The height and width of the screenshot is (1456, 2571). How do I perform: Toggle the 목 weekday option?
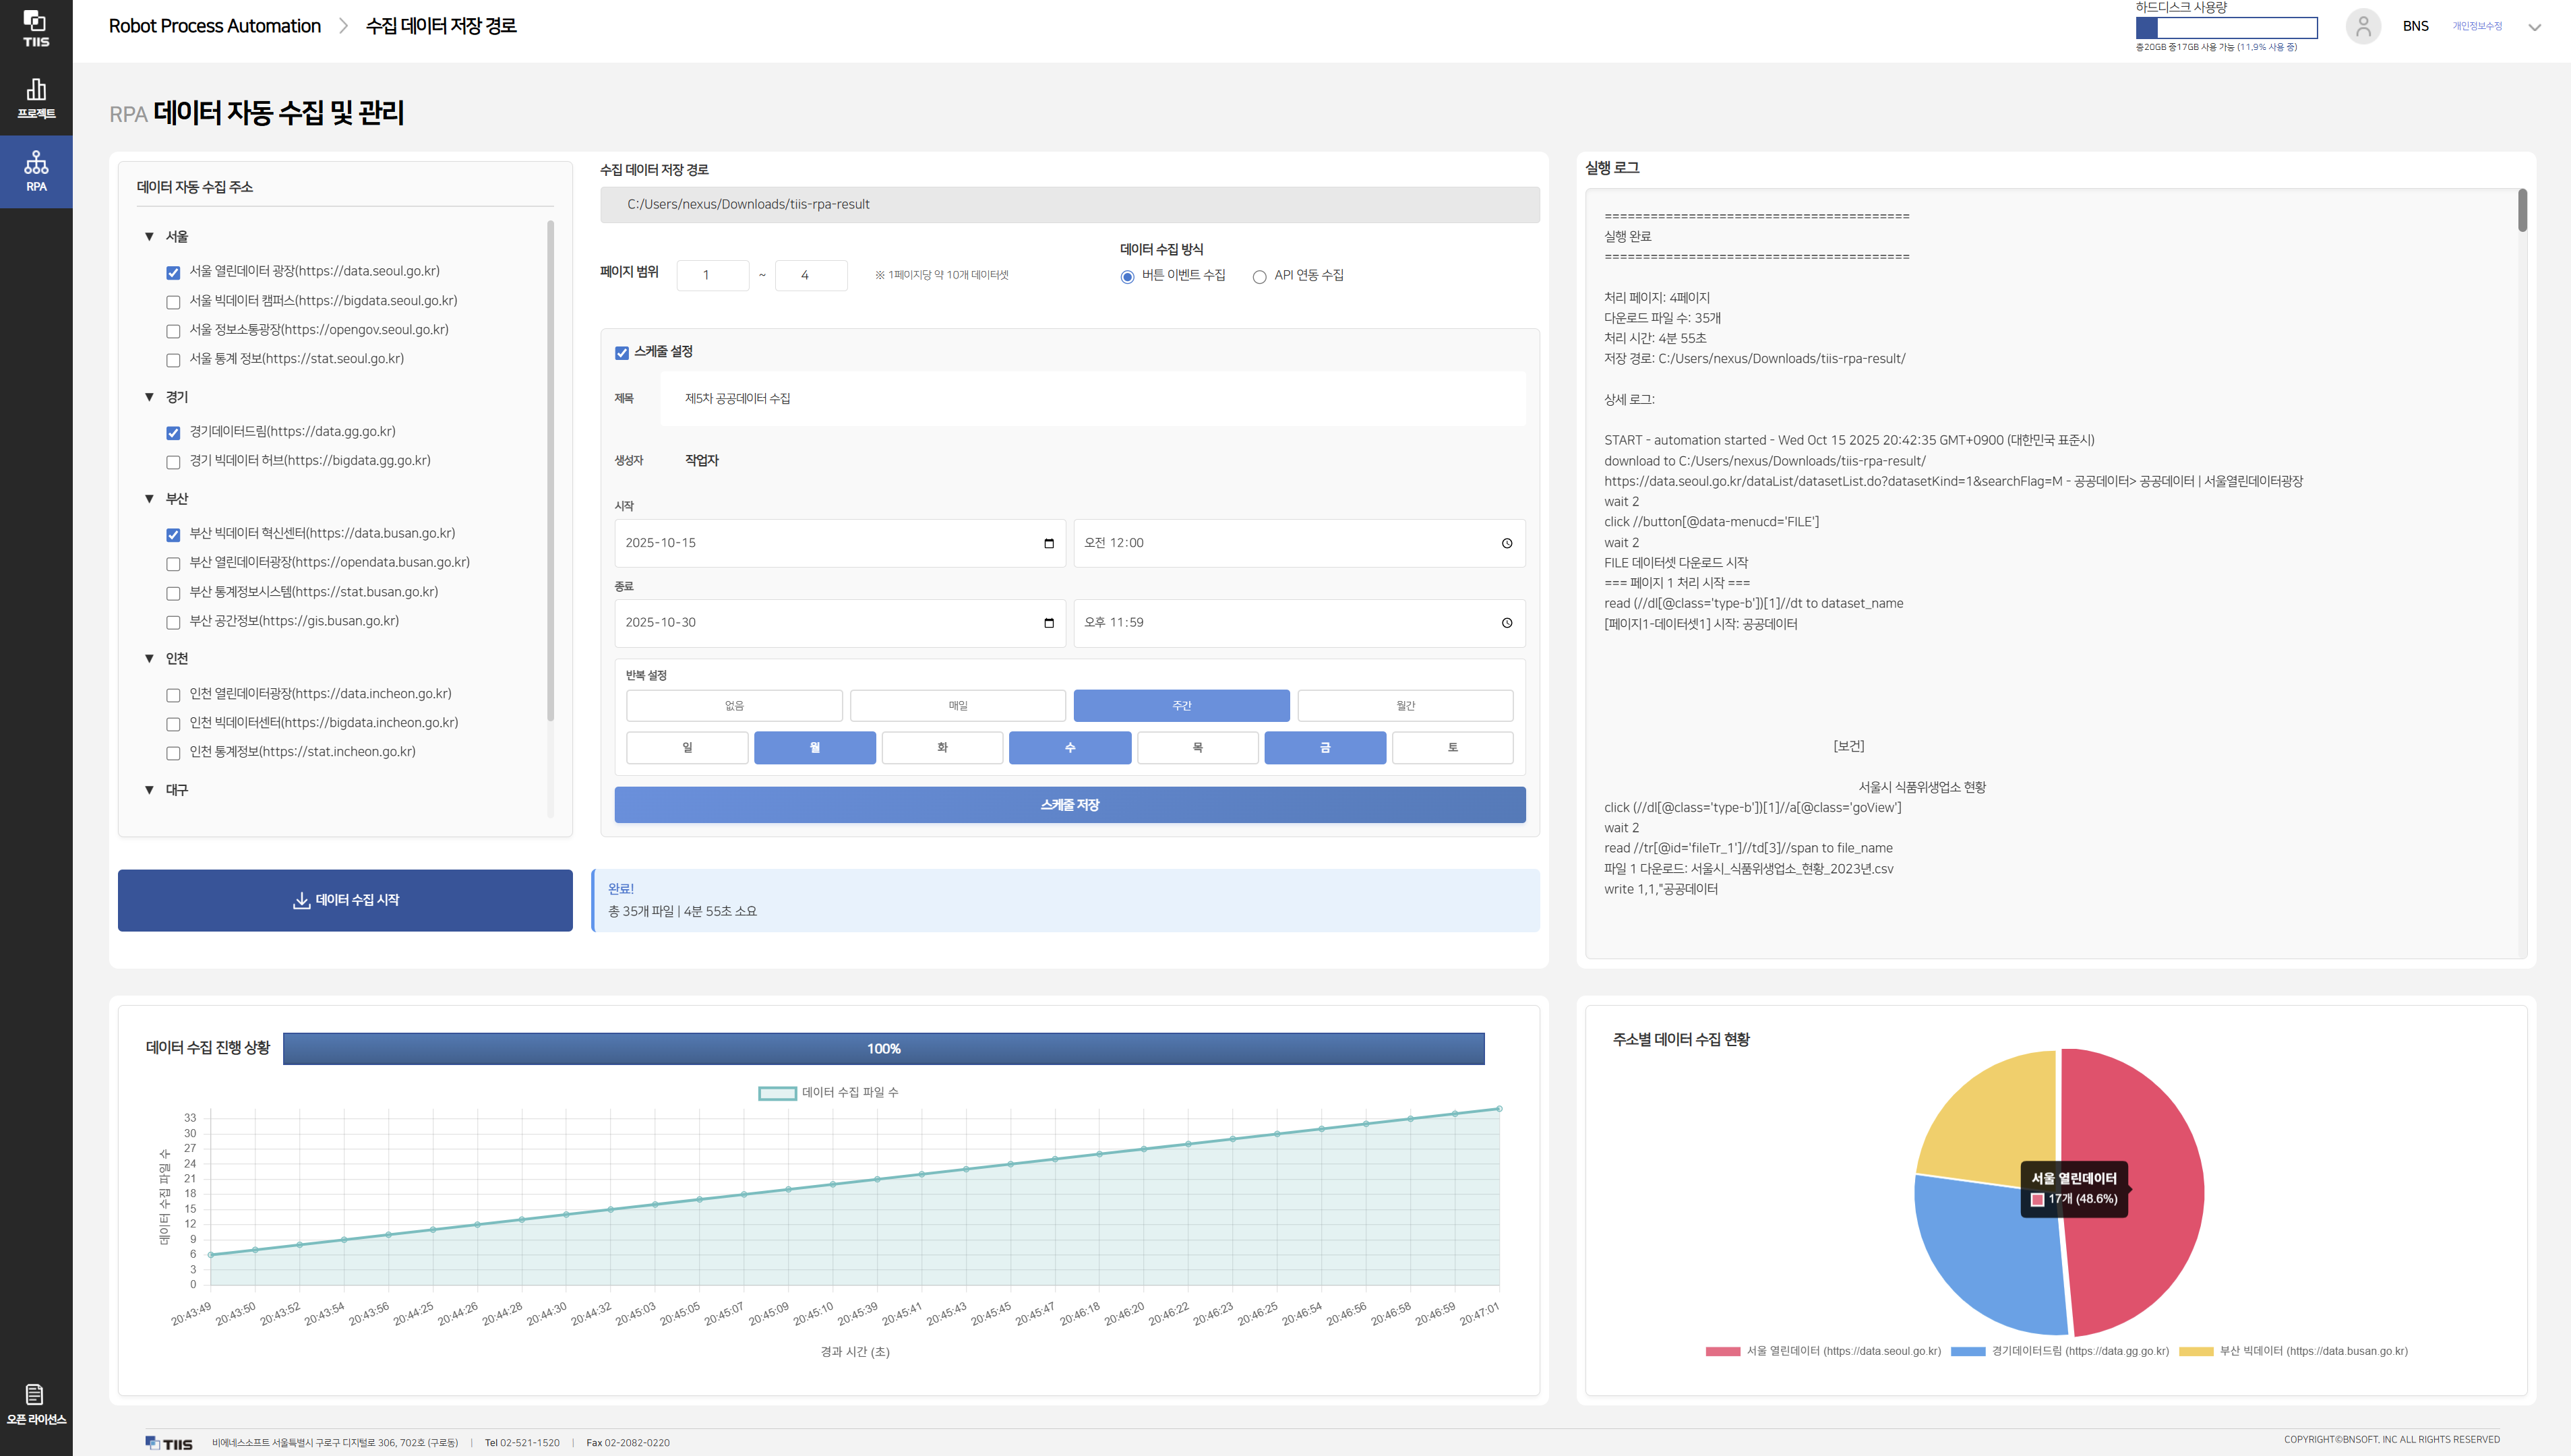pos(1197,748)
